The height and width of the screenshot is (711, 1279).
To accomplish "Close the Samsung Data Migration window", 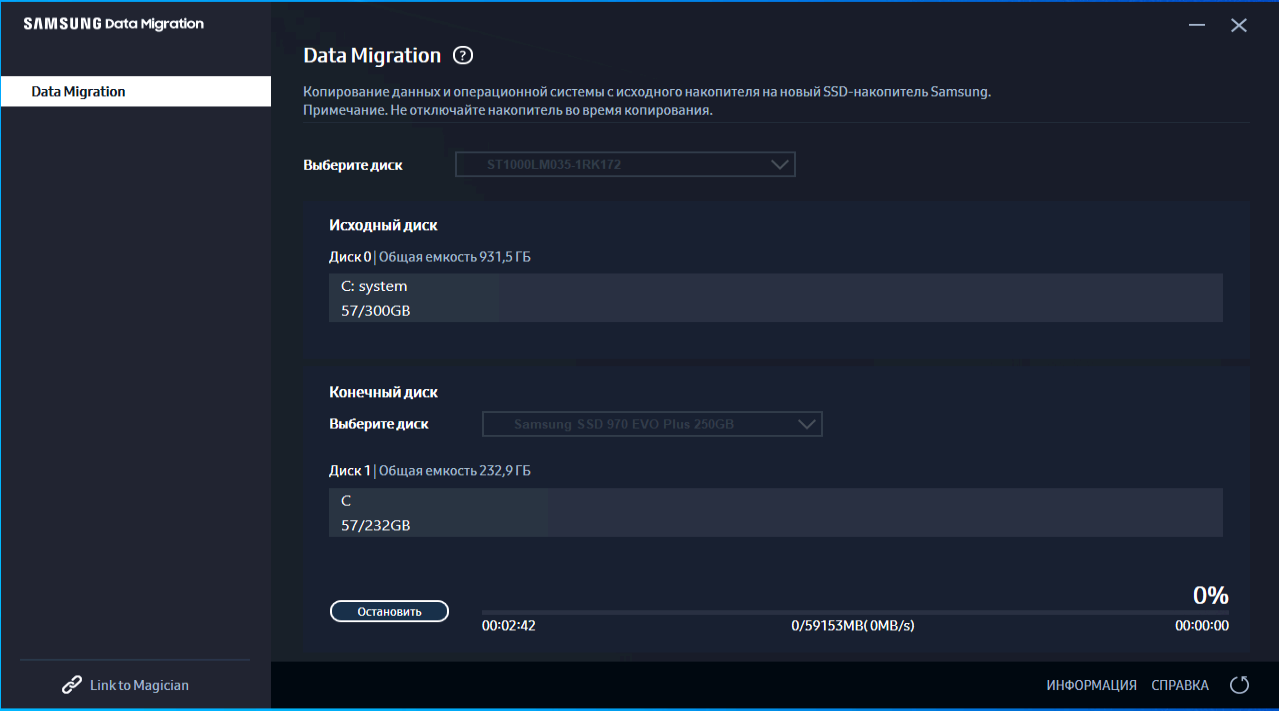I will tap(1239, 26).
